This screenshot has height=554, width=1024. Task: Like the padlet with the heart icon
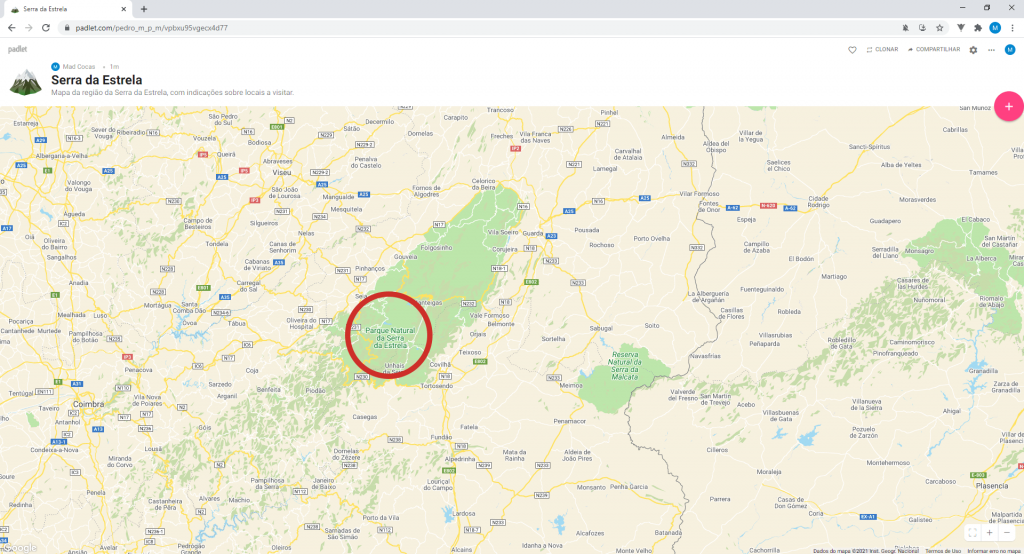(852, 50)
